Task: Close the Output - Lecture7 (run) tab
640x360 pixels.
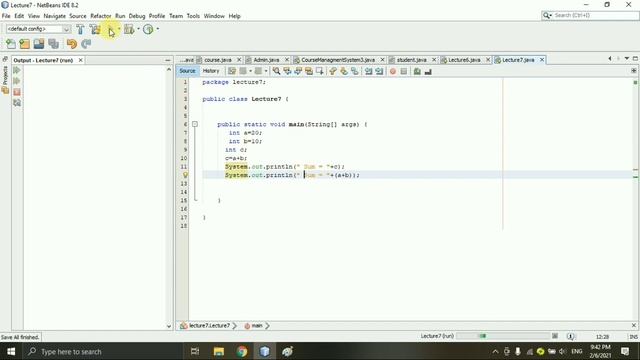Action: click(80, 60)
